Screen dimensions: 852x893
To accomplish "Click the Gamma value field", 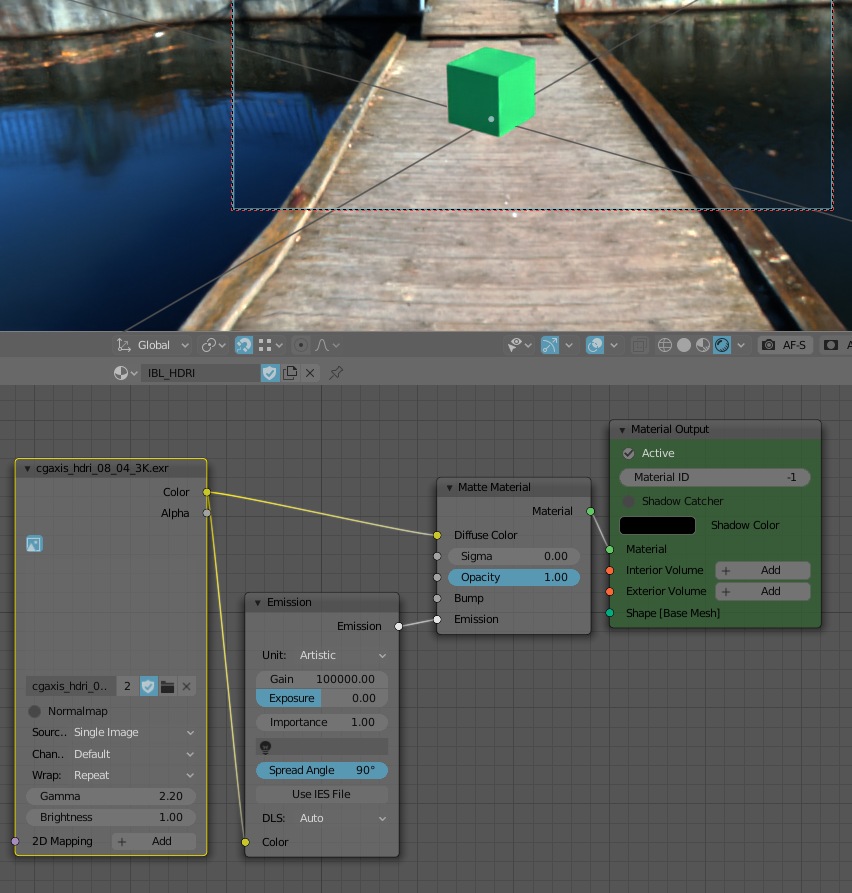I will point(111,796).
